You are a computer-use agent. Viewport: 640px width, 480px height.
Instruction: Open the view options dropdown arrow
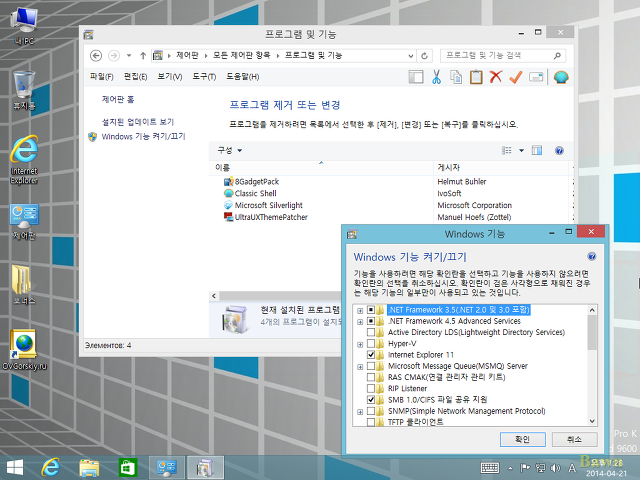[521, 151]
